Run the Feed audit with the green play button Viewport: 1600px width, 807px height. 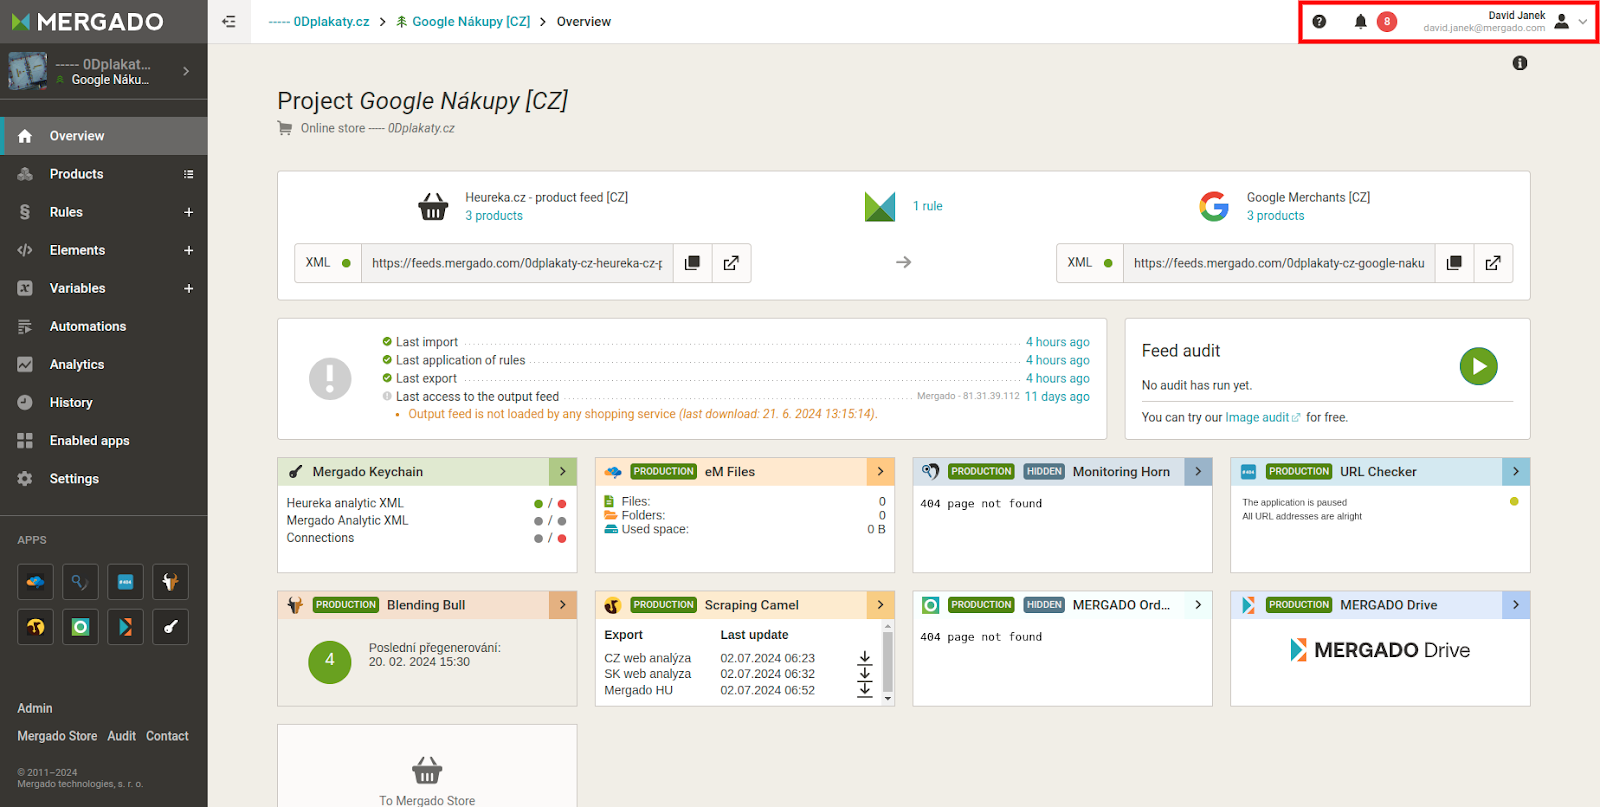pyautogui.click(x=1478, y=366)
